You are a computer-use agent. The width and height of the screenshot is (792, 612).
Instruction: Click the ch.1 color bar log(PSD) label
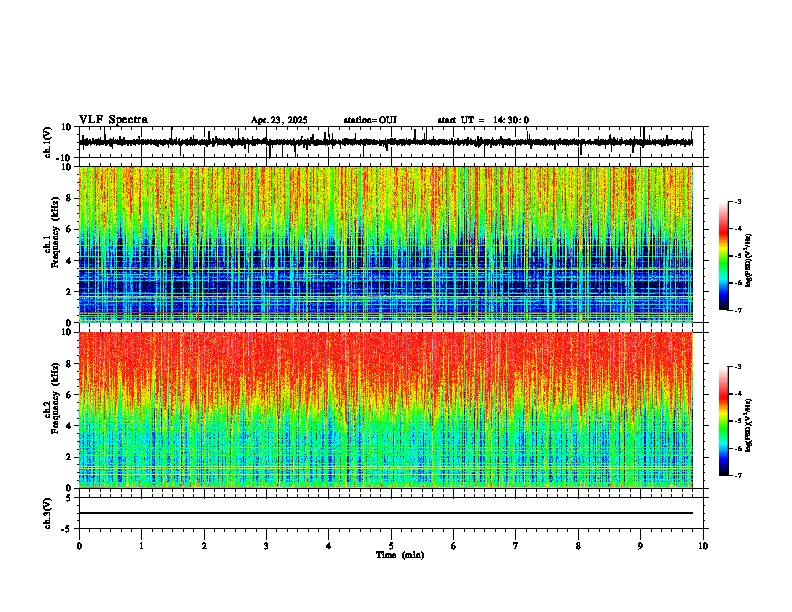tap(749, 260)
